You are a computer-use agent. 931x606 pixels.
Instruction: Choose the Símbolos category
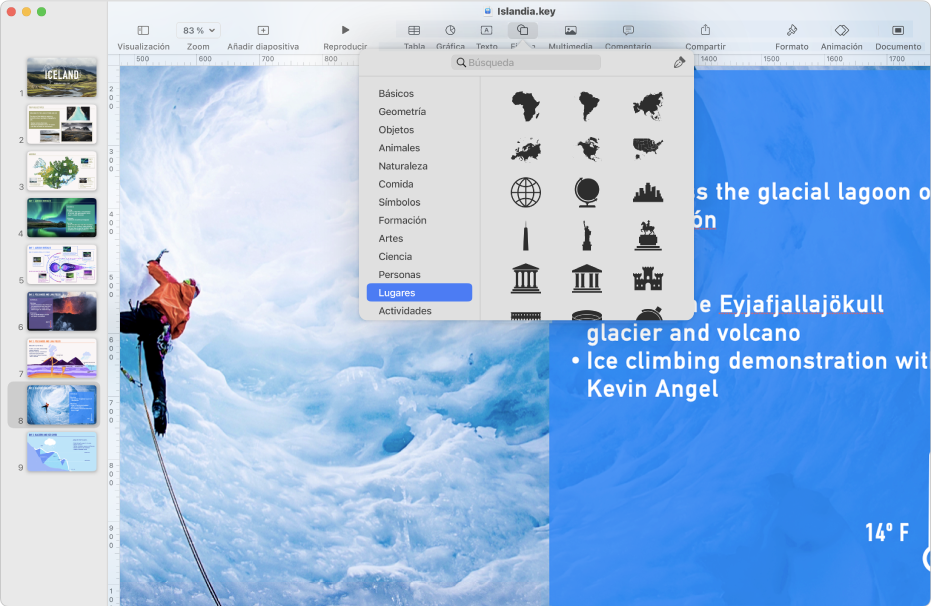399,202
